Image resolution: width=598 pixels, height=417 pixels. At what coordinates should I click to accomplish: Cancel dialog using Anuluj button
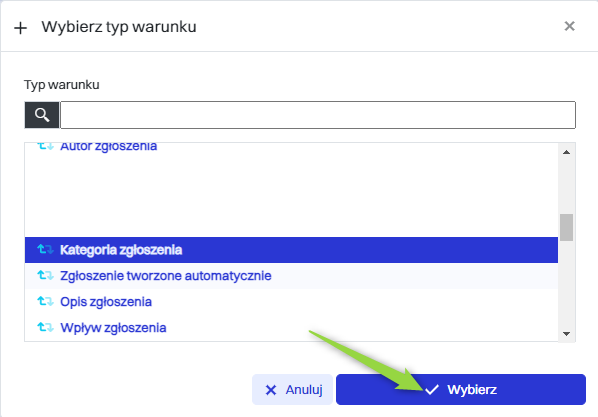pyautogui.click(x=293, y=390)
